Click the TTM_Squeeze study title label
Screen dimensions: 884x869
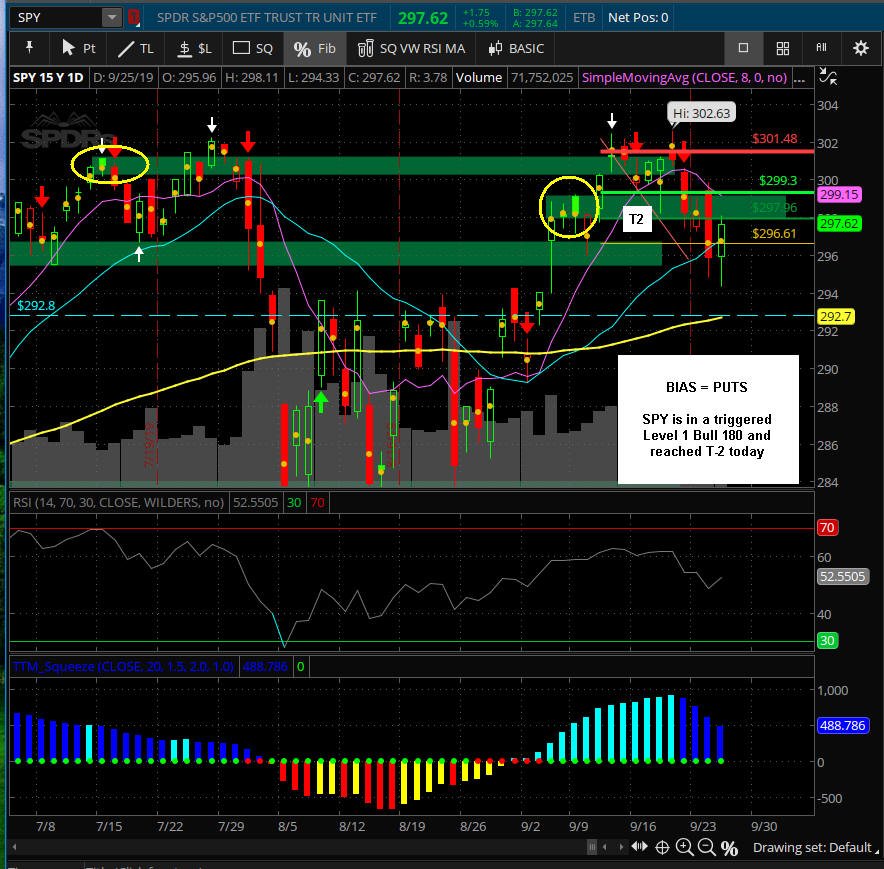(123, 667)
